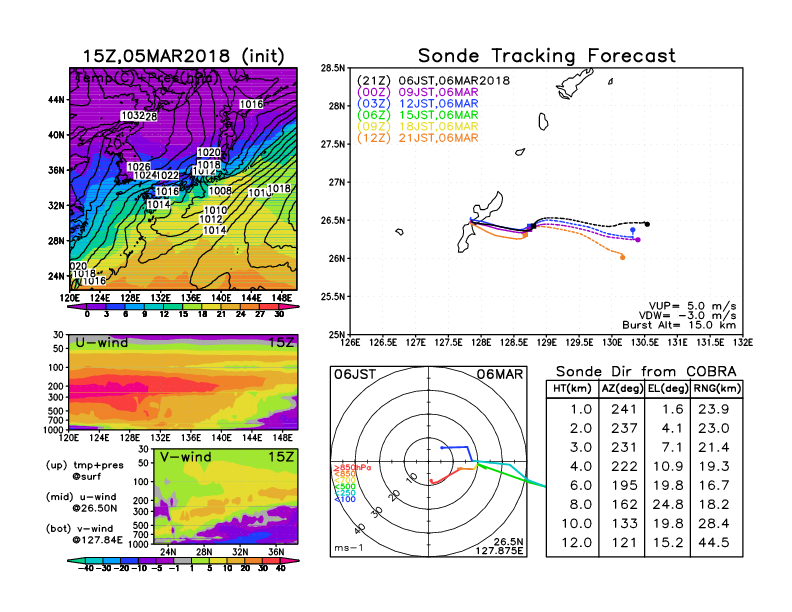Viewport: 792px width, 612px height.
Task: Click the "1022" pressure contour label
Action: pyautogui.click(x=167, y=175)
